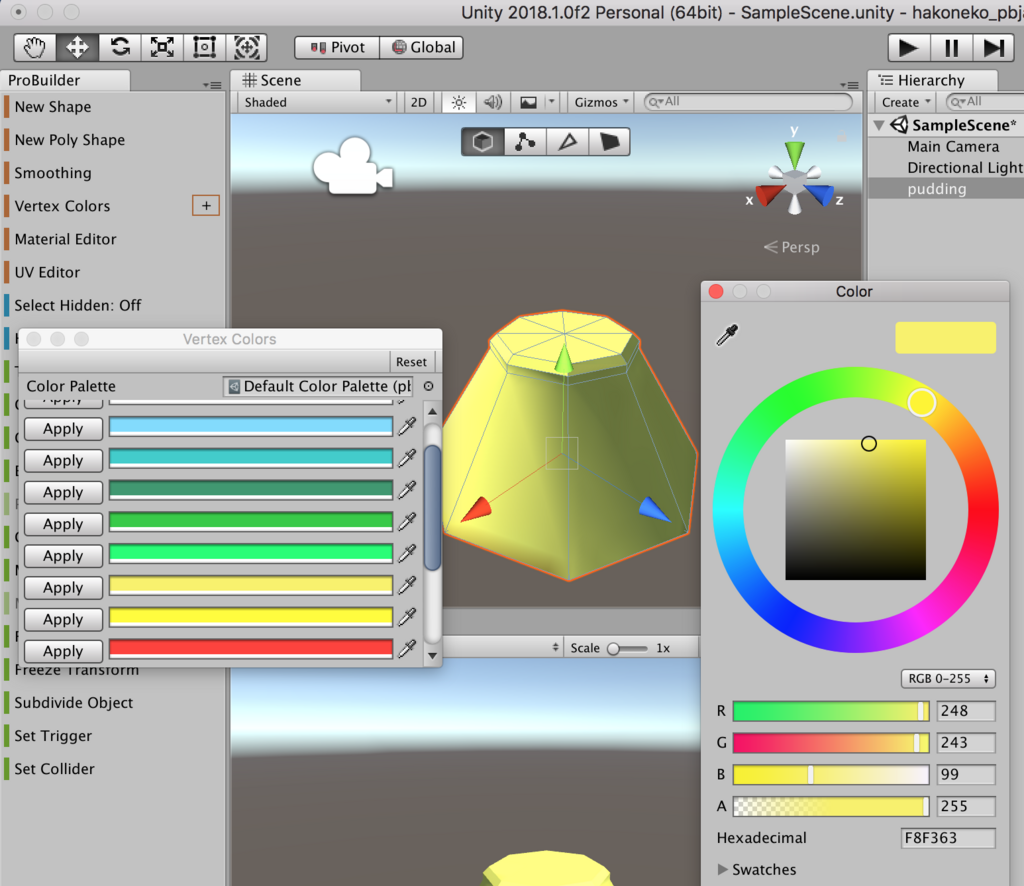
Task: Expand the Swatches section
Action: click(722, 869)
